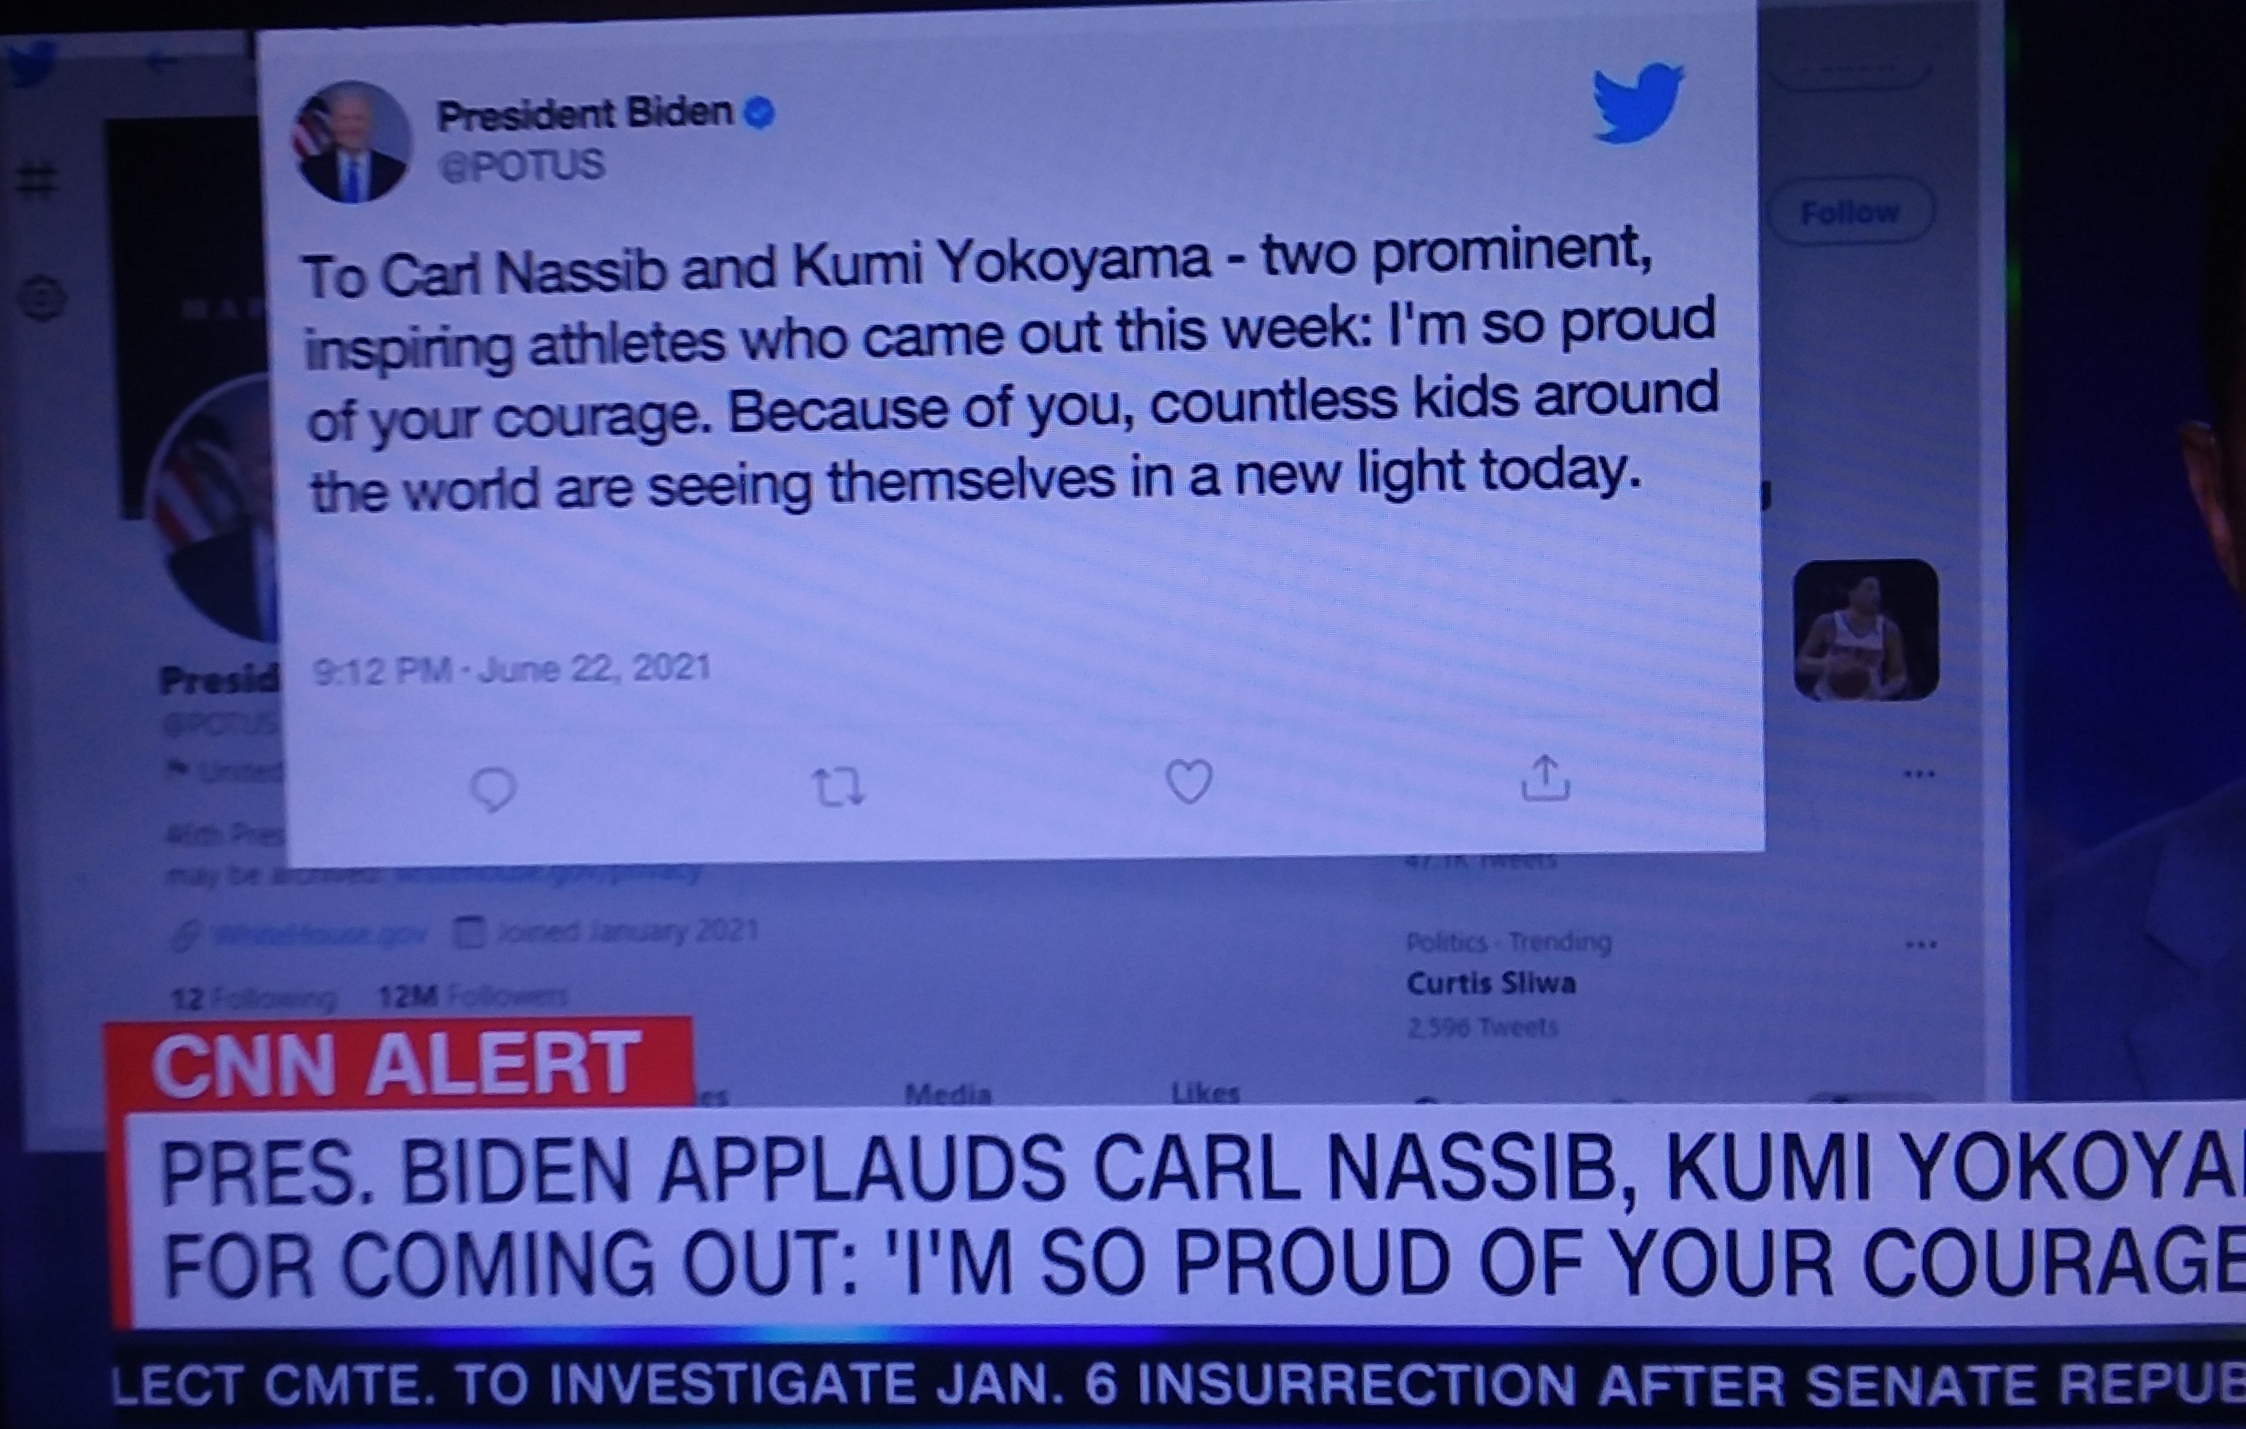Click the 9:12 PM June 22, 2021 timestamp

pos(511,668)
